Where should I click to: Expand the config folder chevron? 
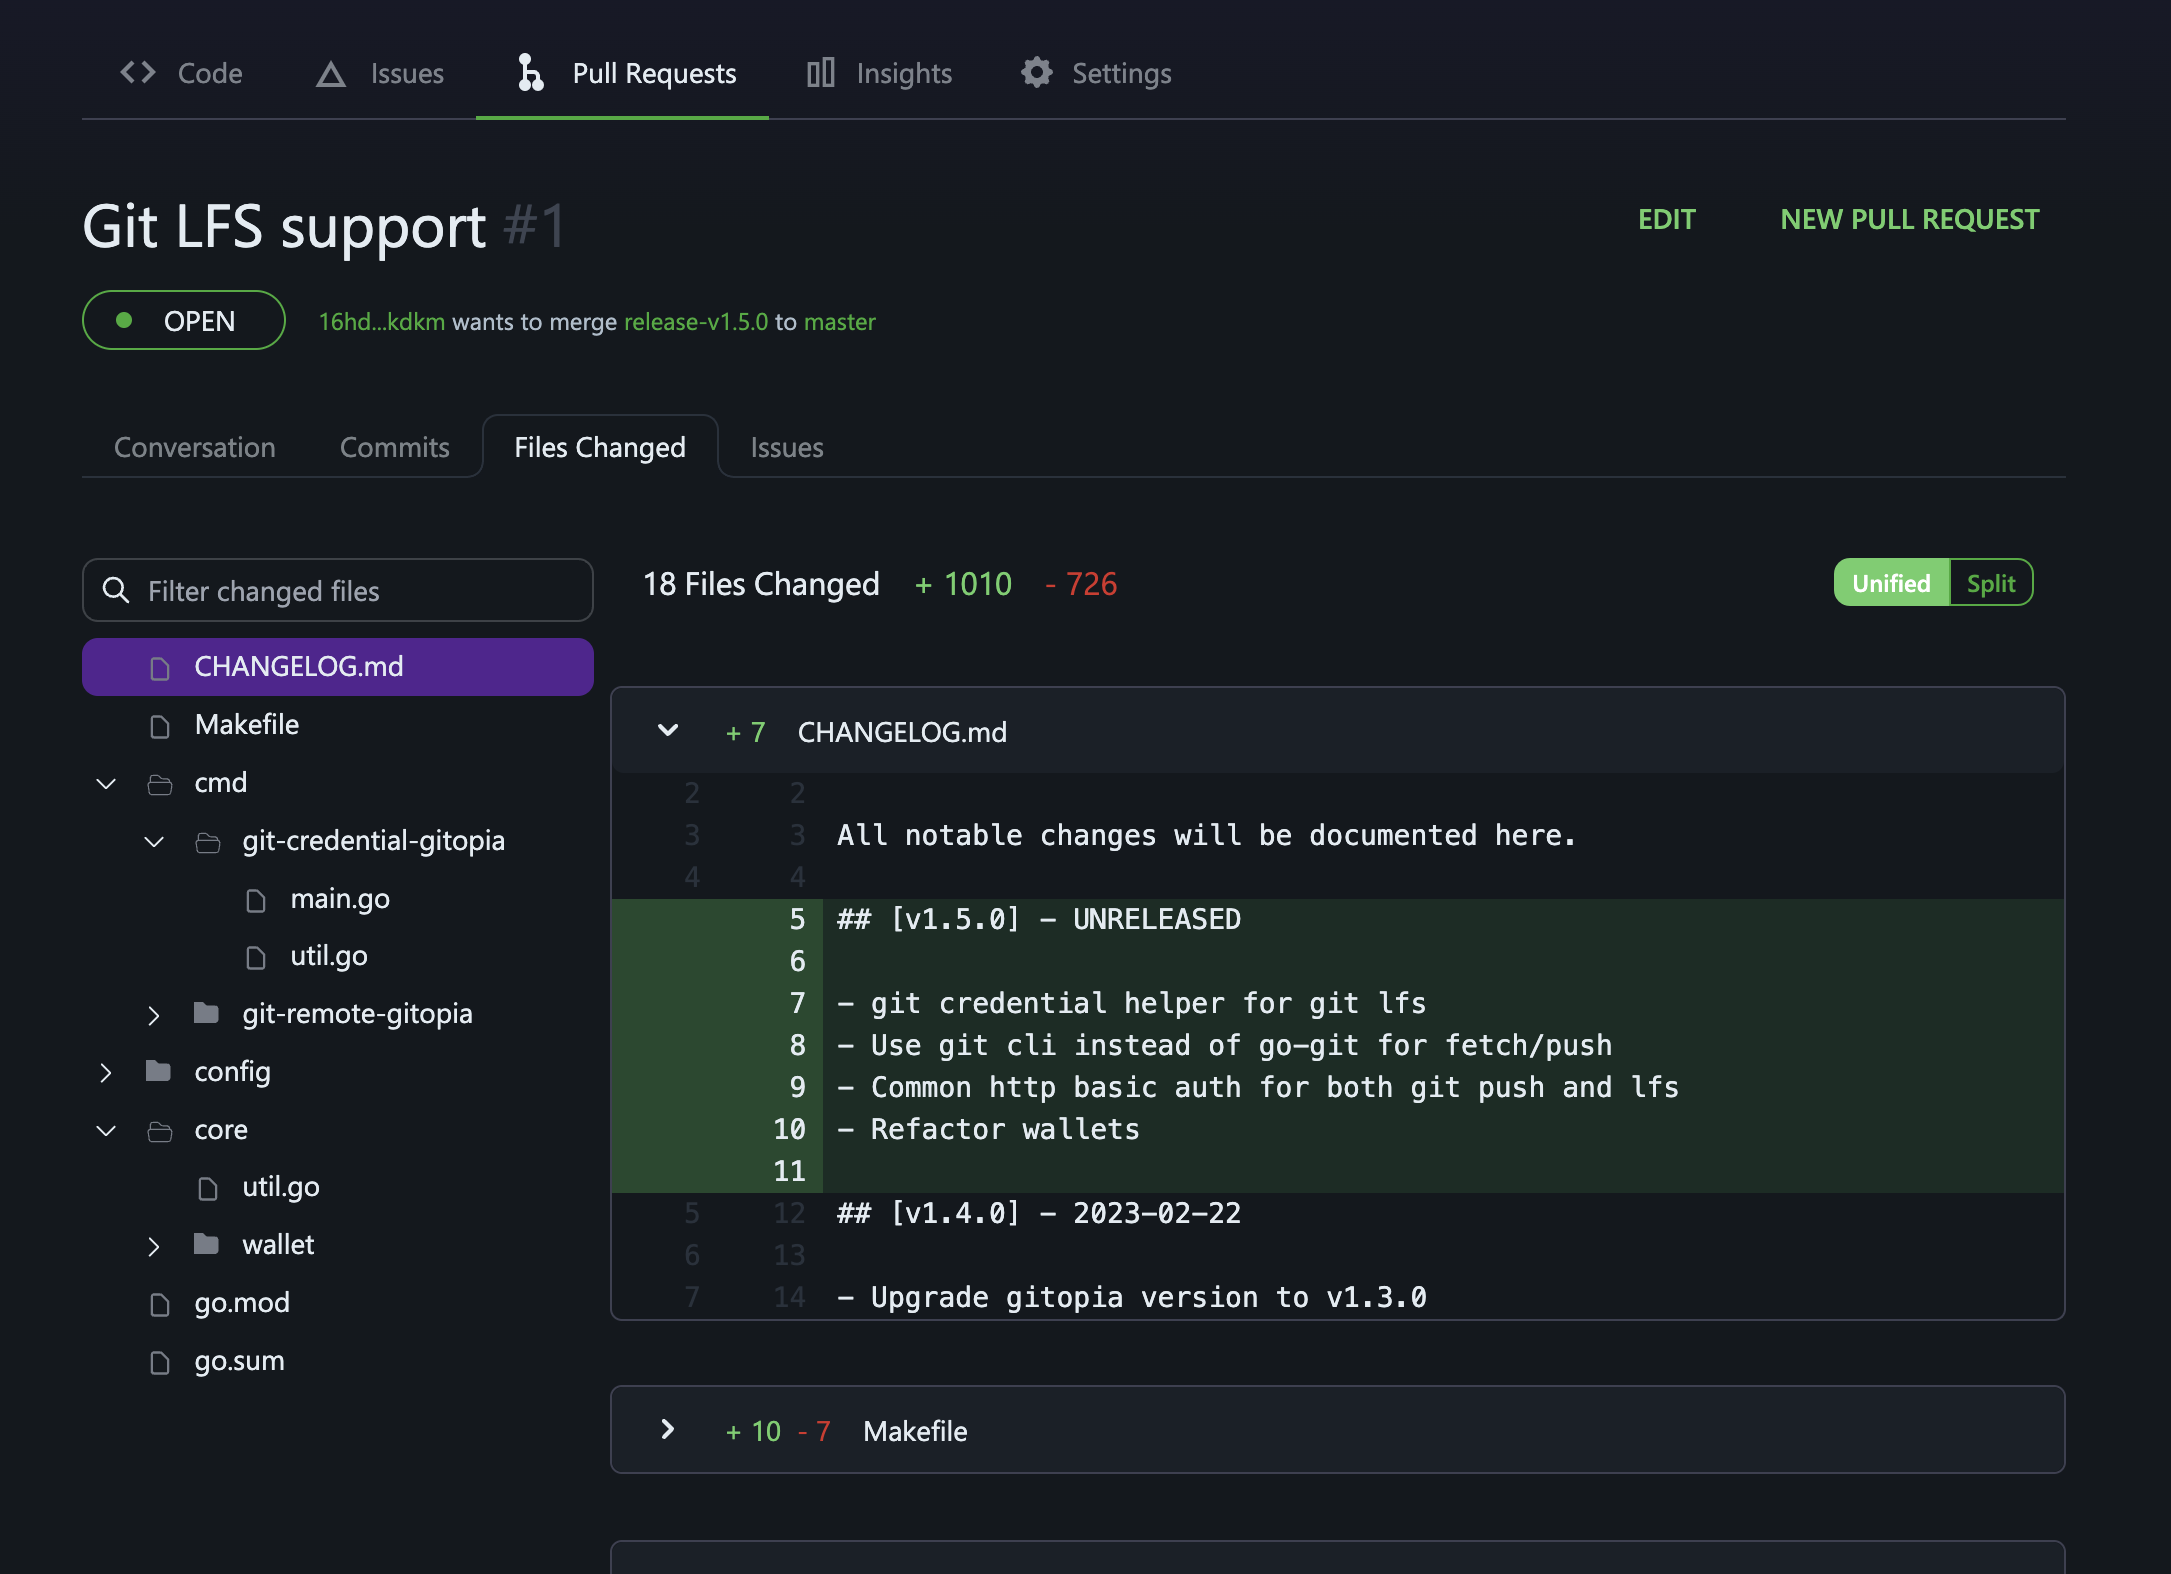point(105,1073)
